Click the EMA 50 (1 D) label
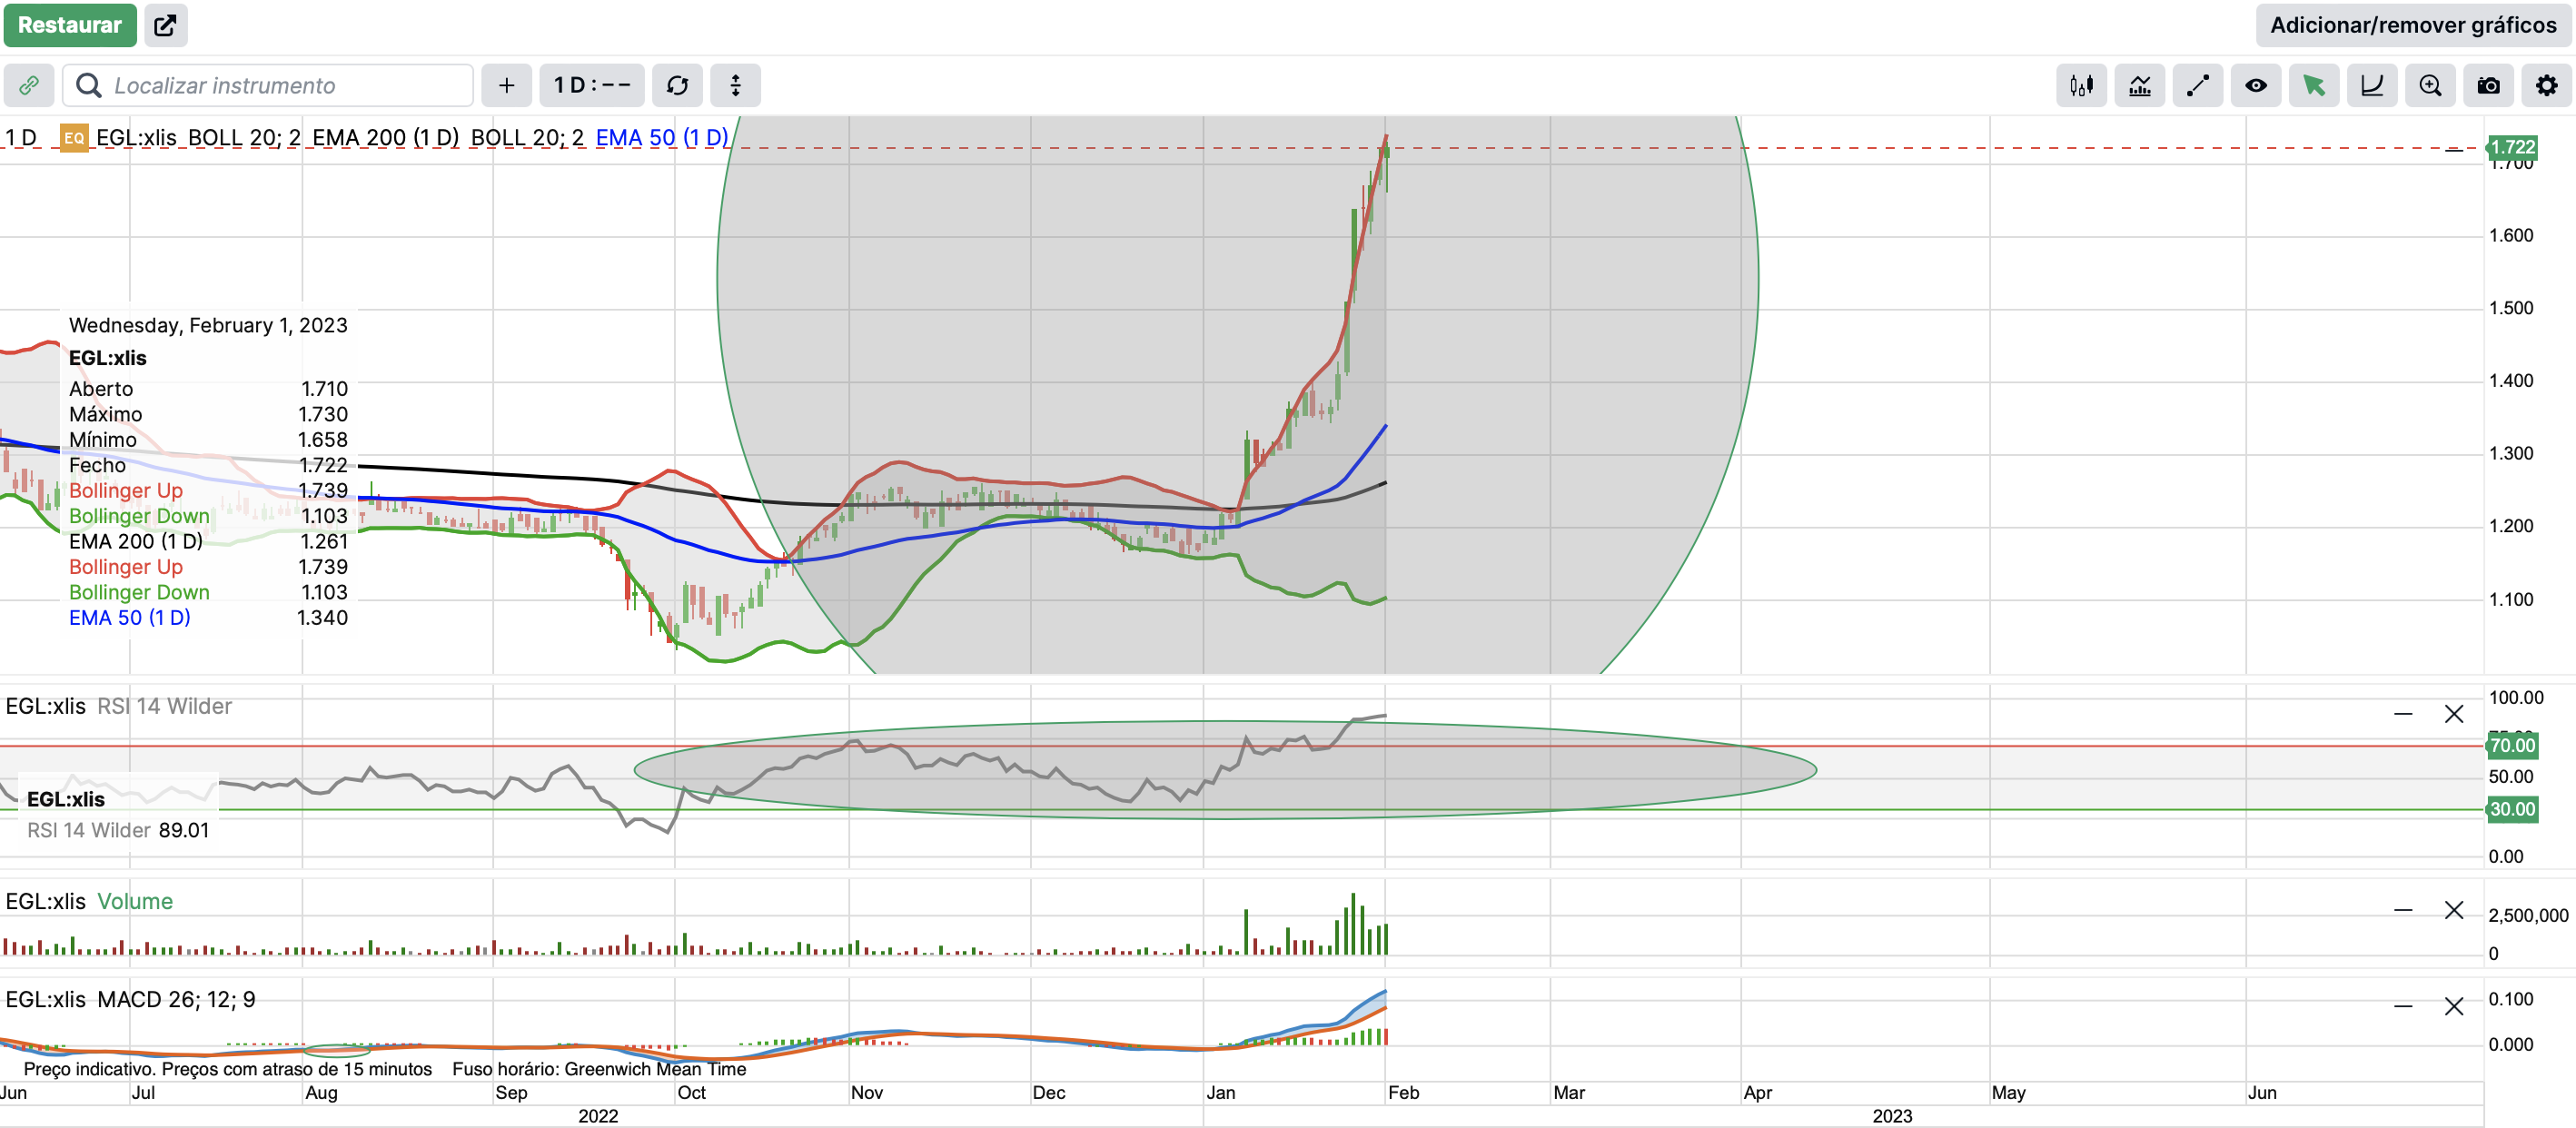The image size is (2576, 1128). [x=661, y=138]
